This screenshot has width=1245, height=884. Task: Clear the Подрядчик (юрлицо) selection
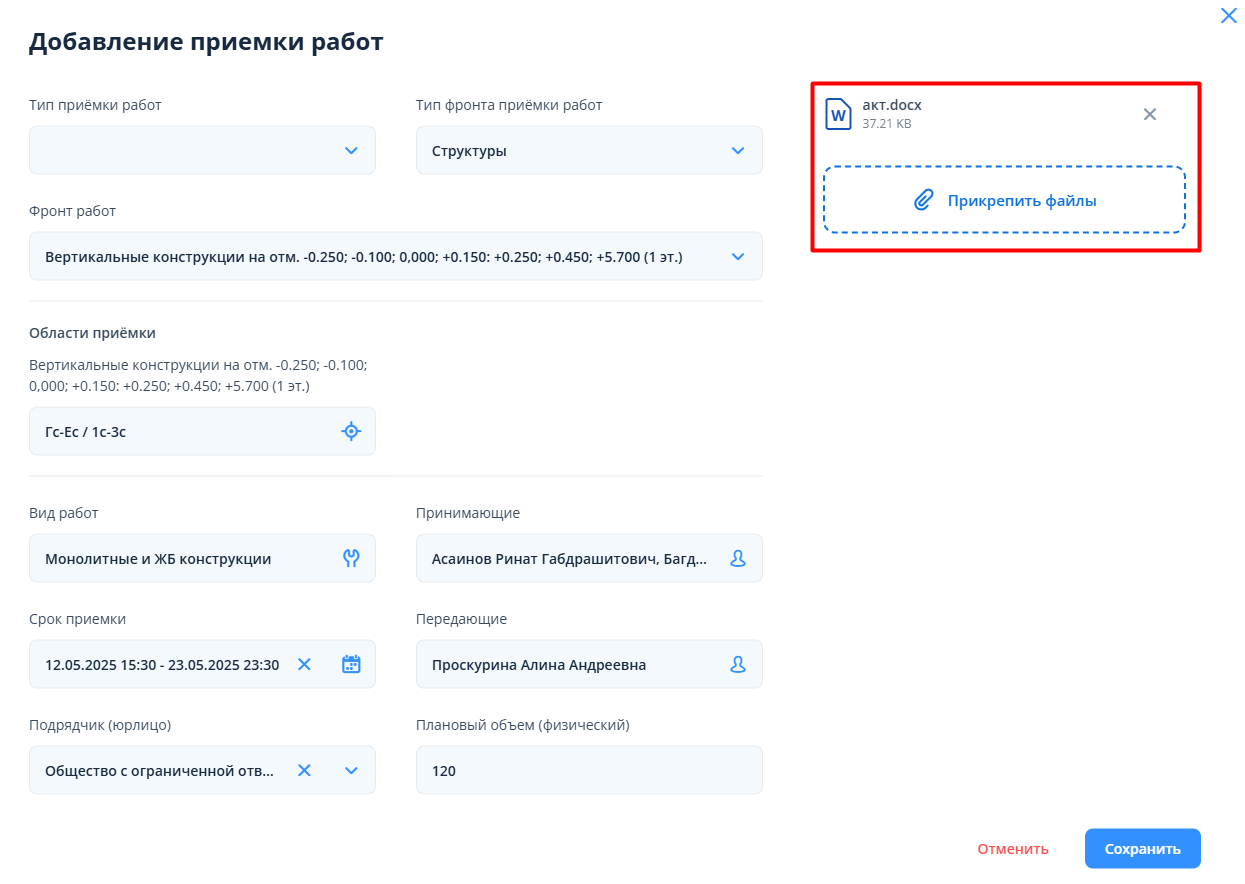coord(305,770)
